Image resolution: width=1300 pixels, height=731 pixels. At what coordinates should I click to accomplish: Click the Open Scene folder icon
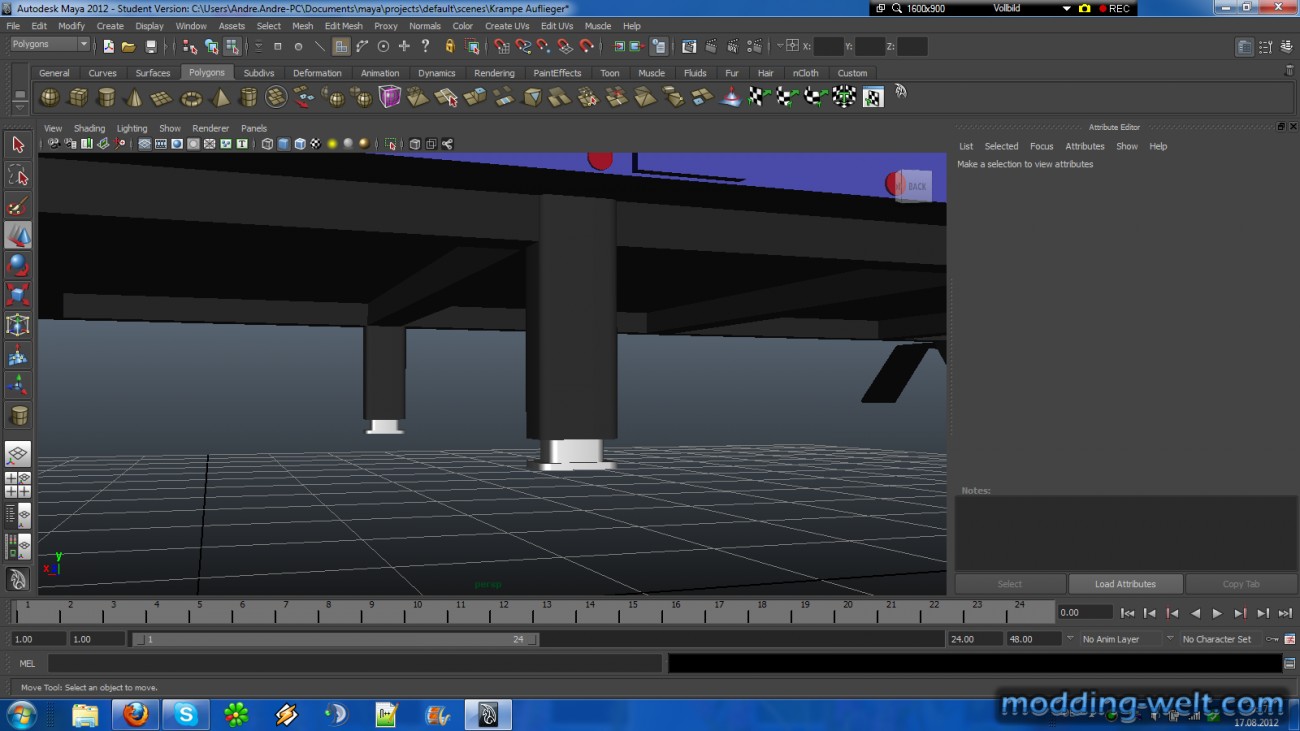(128, 46)
